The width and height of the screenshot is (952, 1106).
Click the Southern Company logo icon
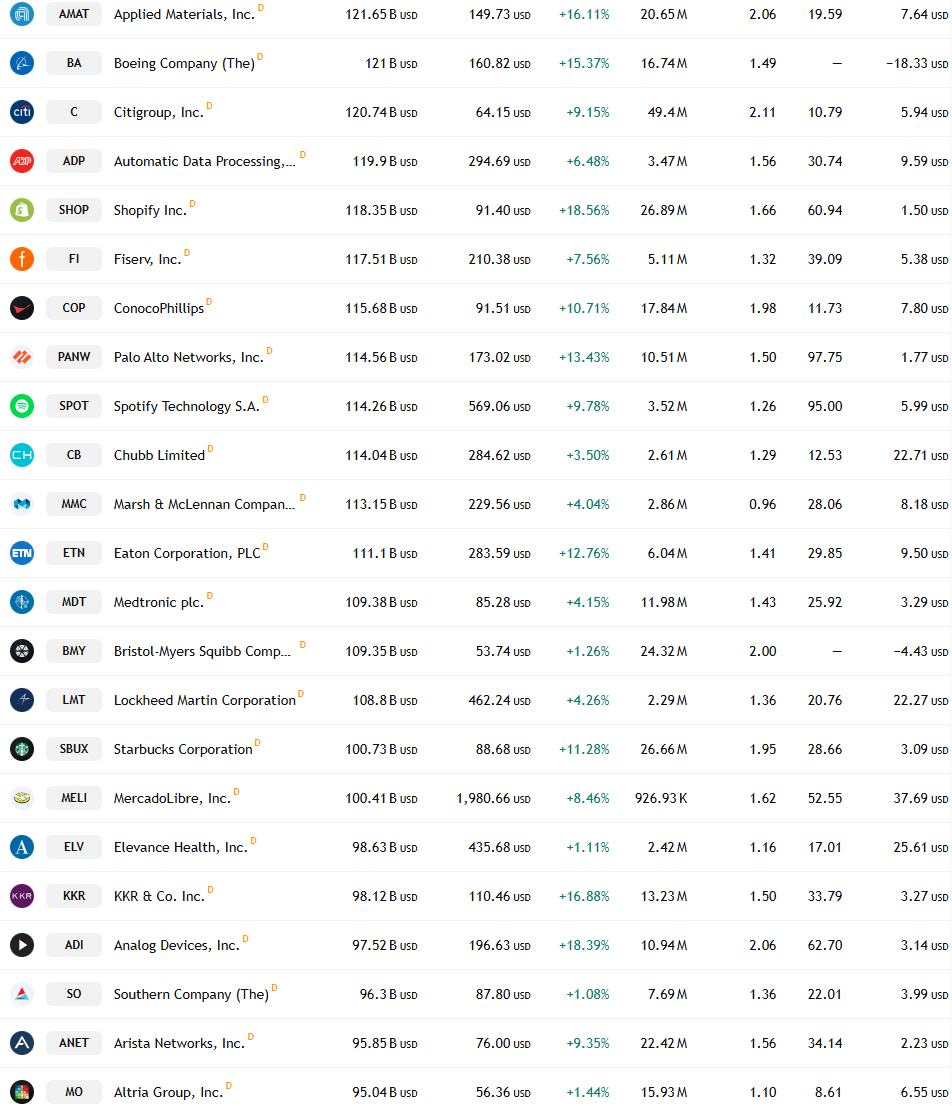(x=22, y=995)
